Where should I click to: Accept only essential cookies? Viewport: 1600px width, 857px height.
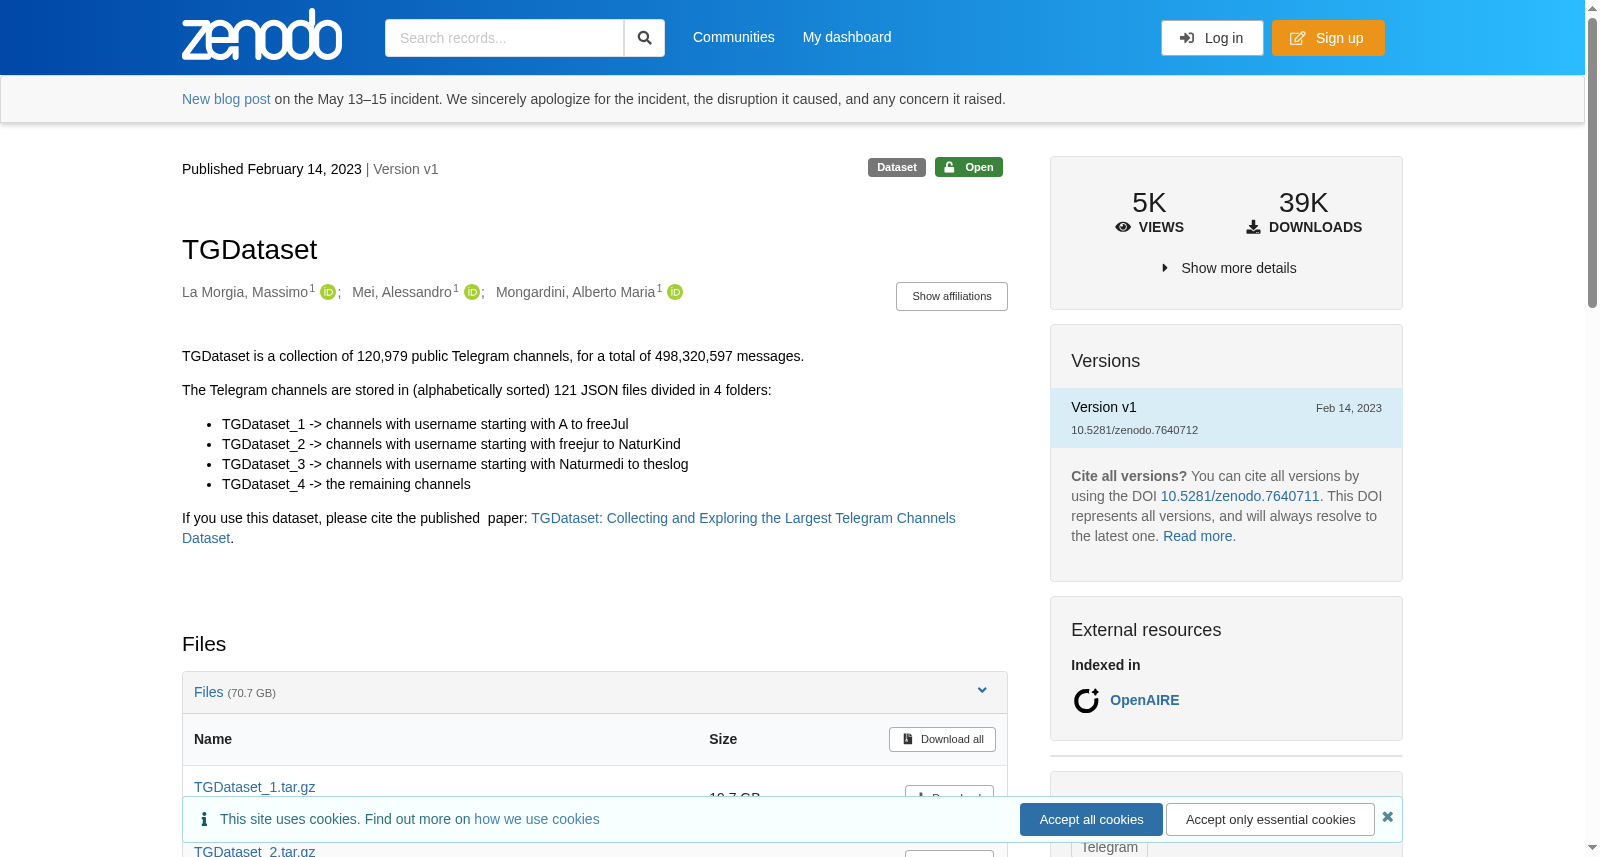coord(1270,820)
